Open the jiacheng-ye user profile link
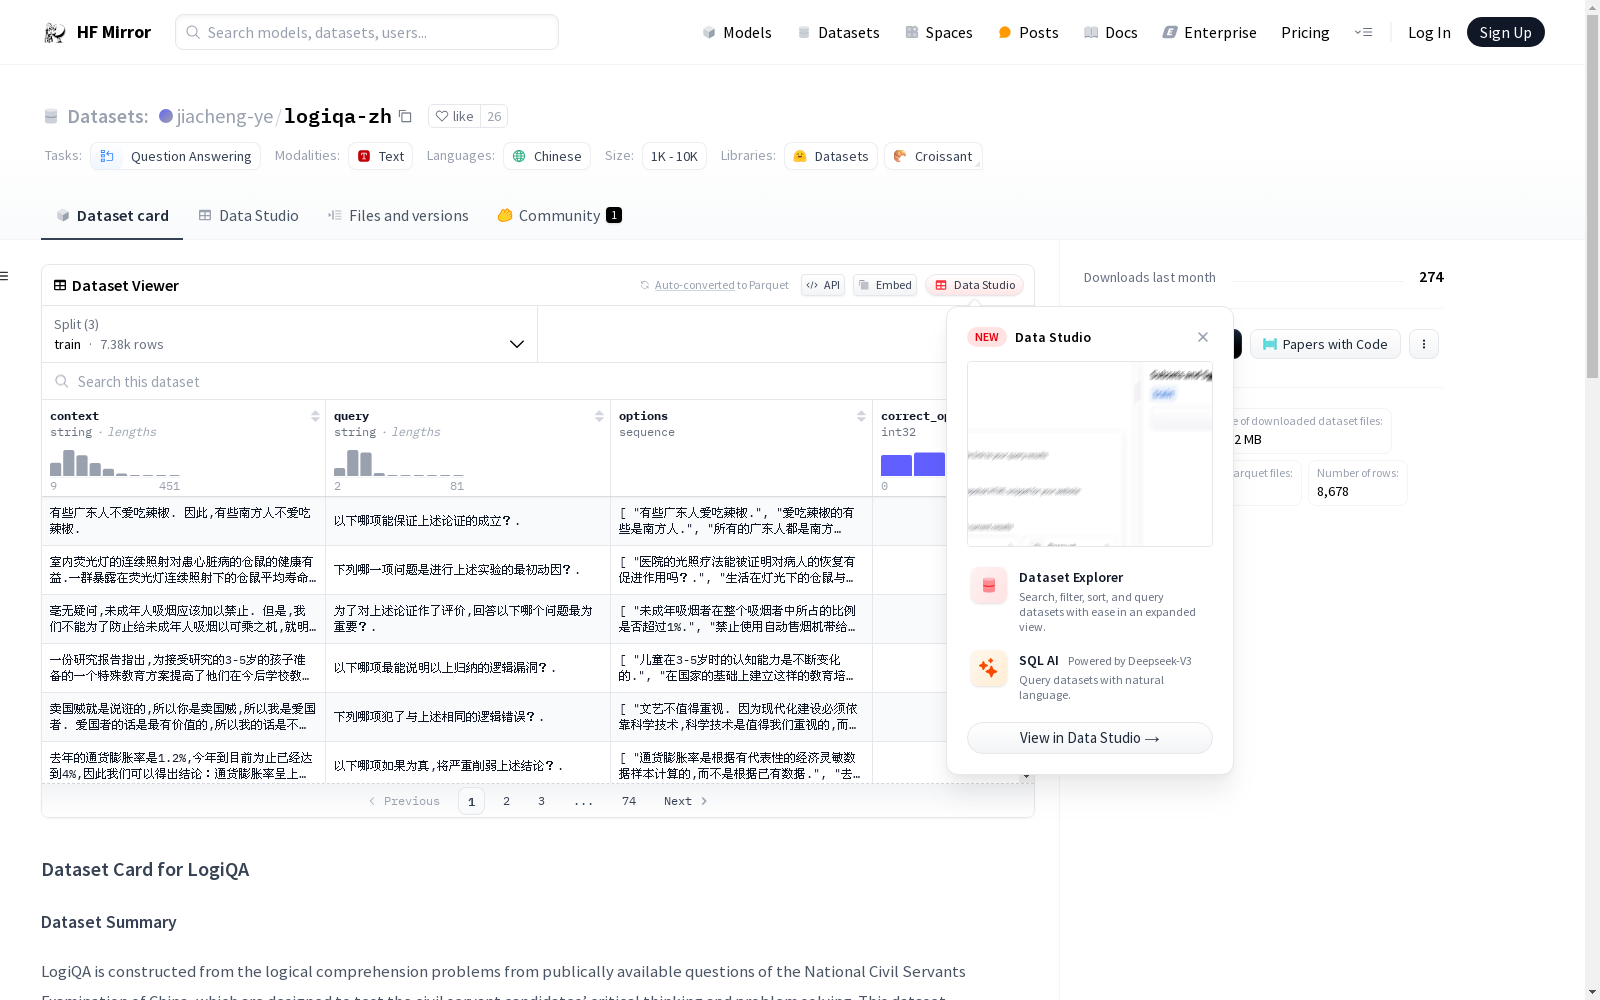This screenshot has width=1600, height=1000. click(x=225, y=116)
